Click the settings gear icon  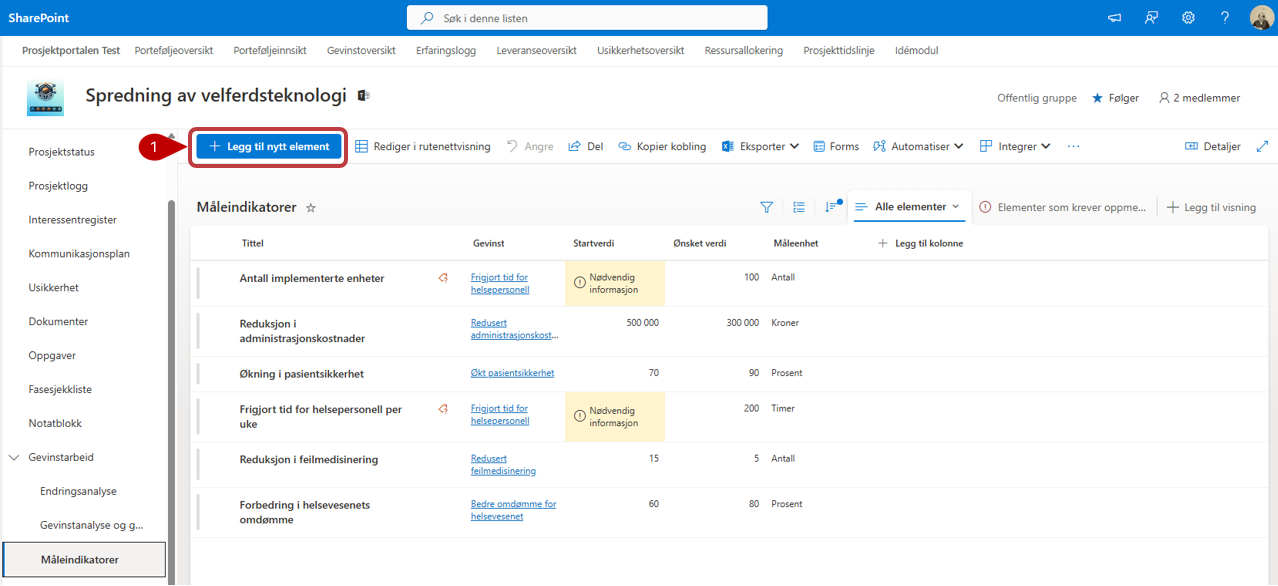pos(1188,18)
